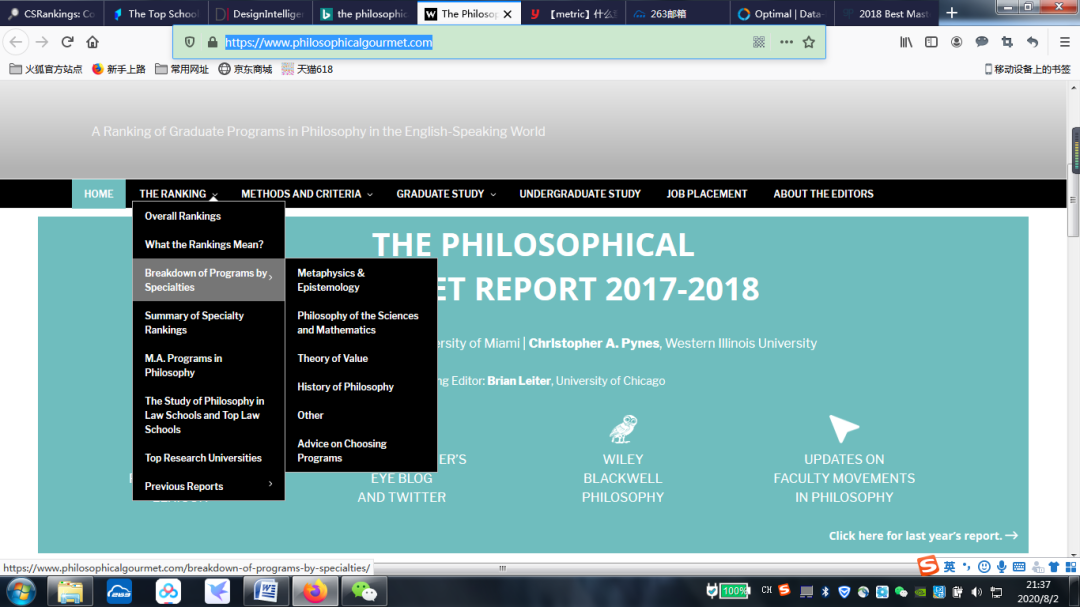Click here for last year's report link
This screenshot has height=607, width=1080.
[x=922, y=536]
